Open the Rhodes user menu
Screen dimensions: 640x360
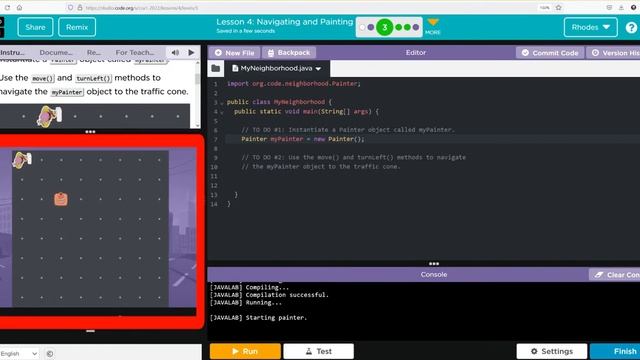(590, 27)
